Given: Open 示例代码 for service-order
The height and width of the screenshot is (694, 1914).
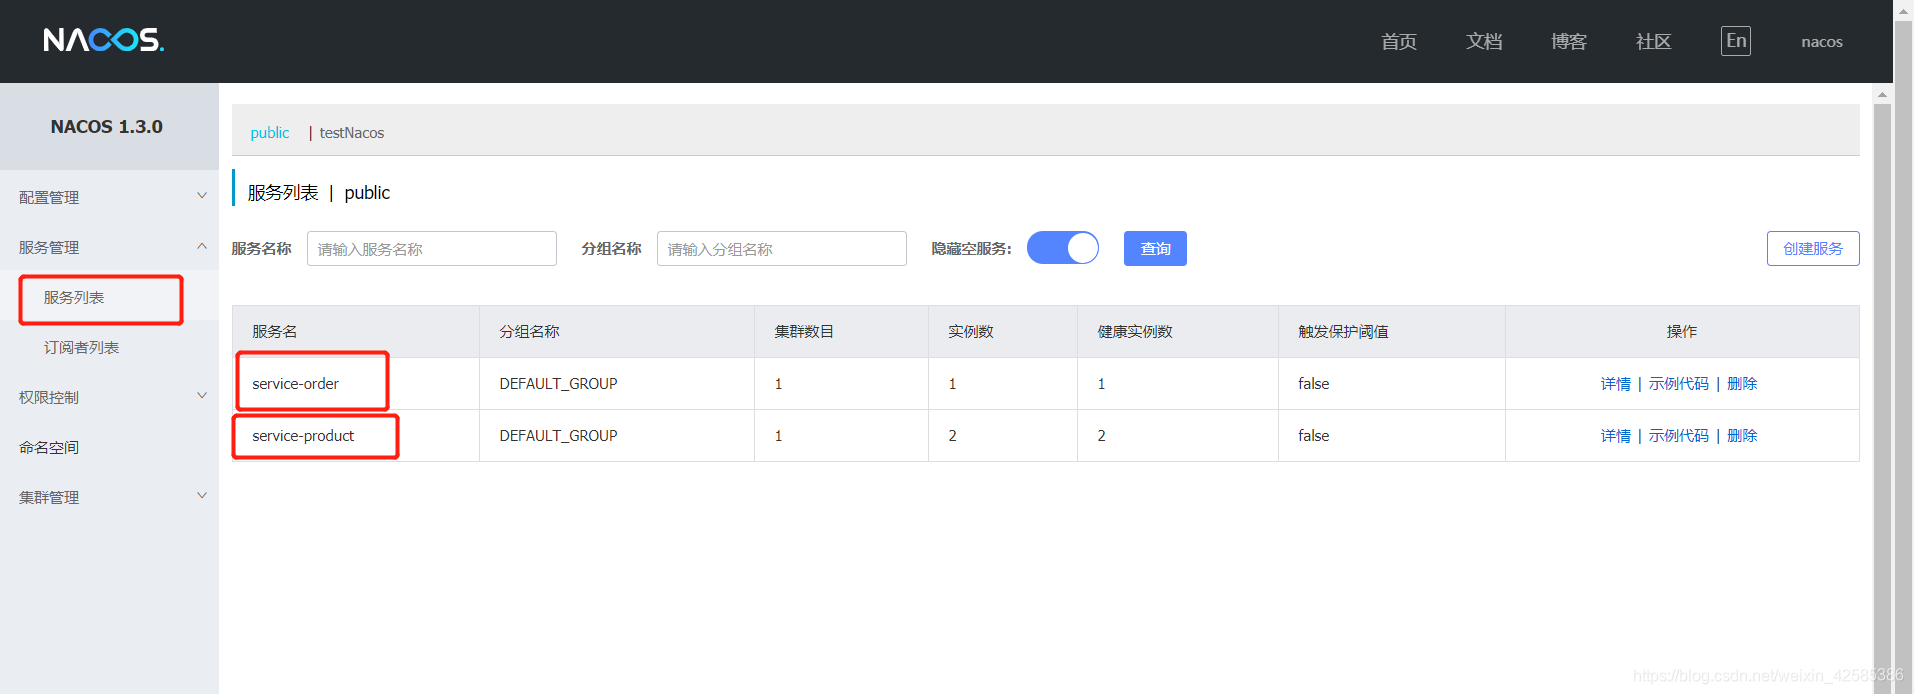Looking at the screenshot, I should click(1679, 384).
